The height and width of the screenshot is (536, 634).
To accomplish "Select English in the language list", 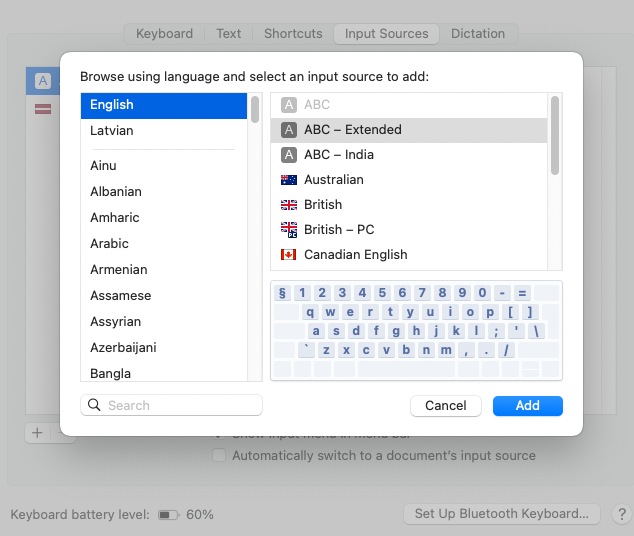I will (164, 105).
